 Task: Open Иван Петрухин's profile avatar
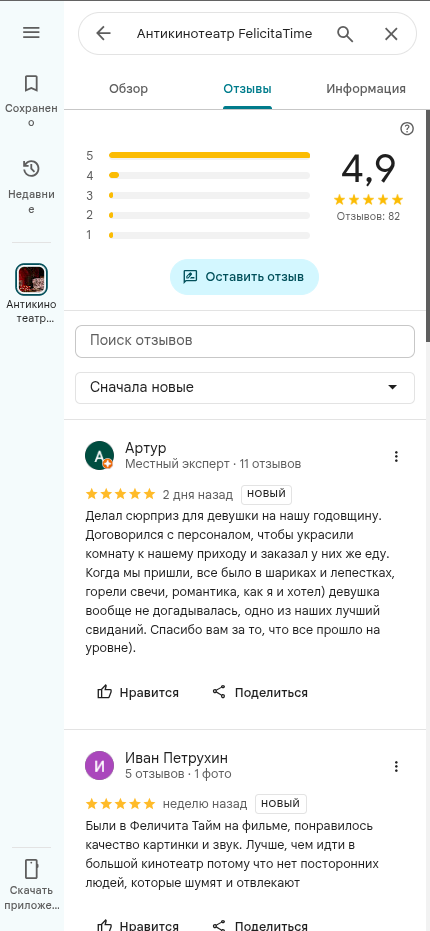point(99,766)
